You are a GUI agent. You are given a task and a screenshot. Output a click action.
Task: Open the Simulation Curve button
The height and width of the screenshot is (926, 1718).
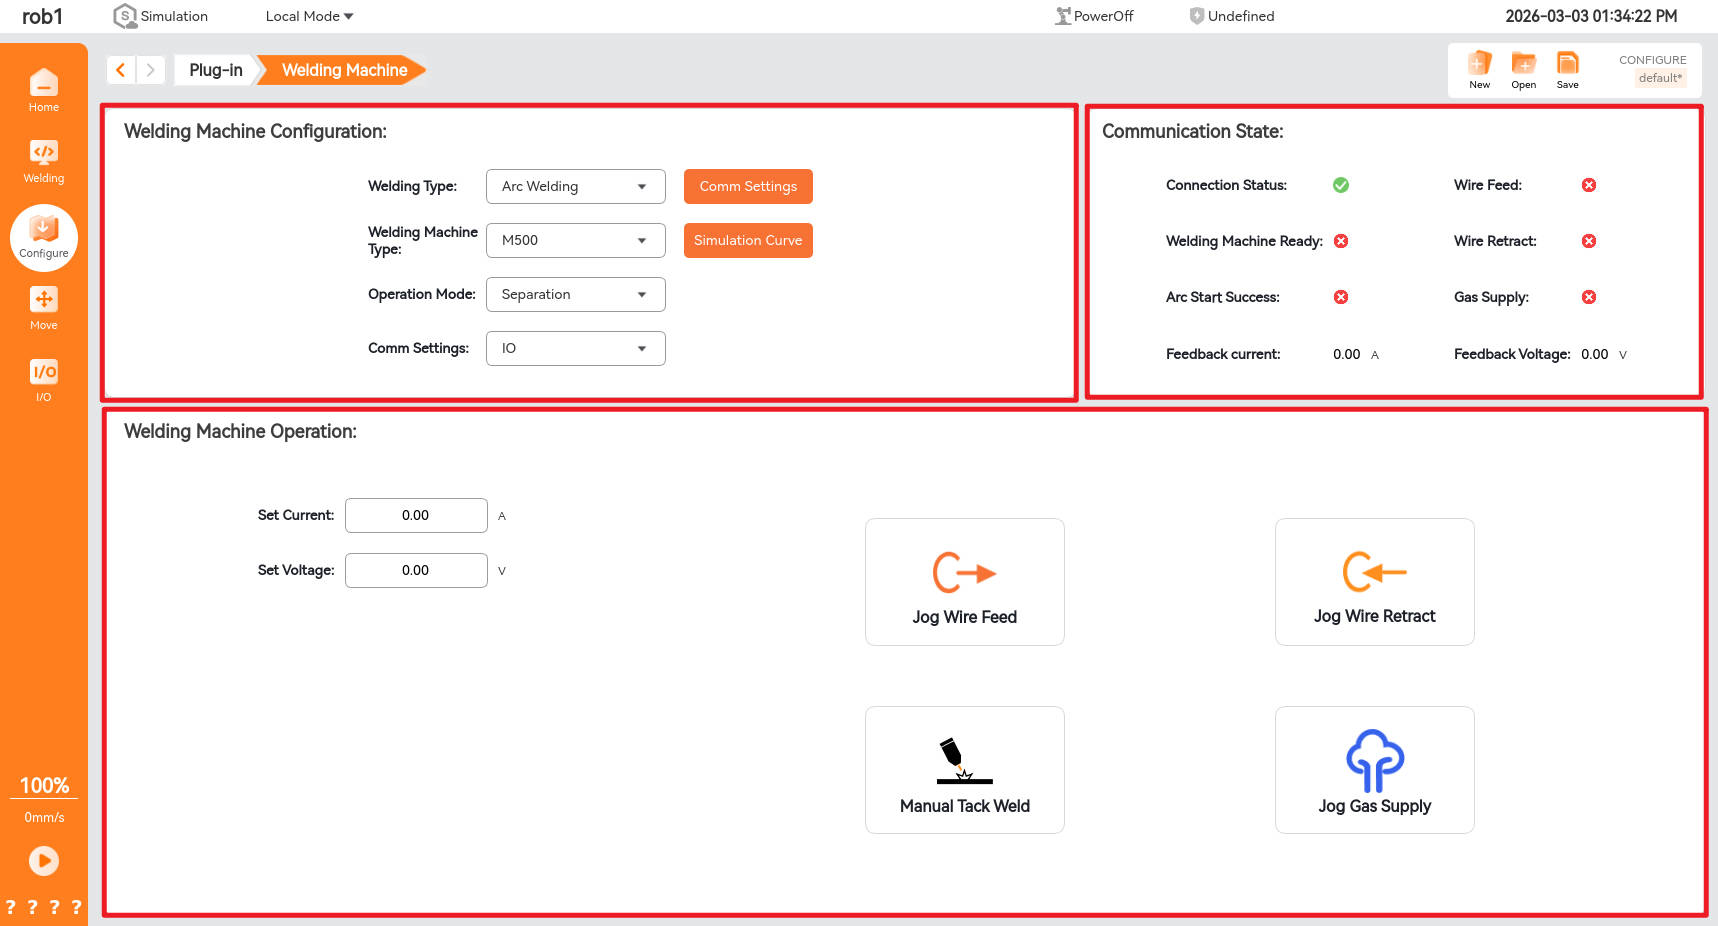pyautogui.click(x=748, y=241)
